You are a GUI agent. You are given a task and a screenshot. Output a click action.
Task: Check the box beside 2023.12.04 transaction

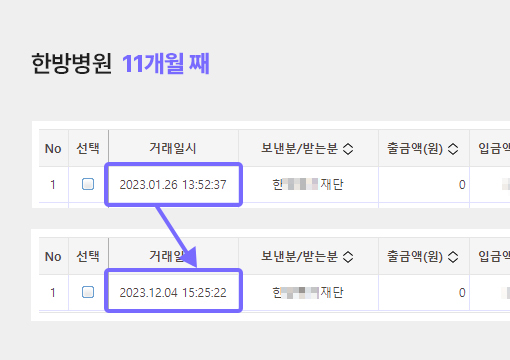point(88,292)
